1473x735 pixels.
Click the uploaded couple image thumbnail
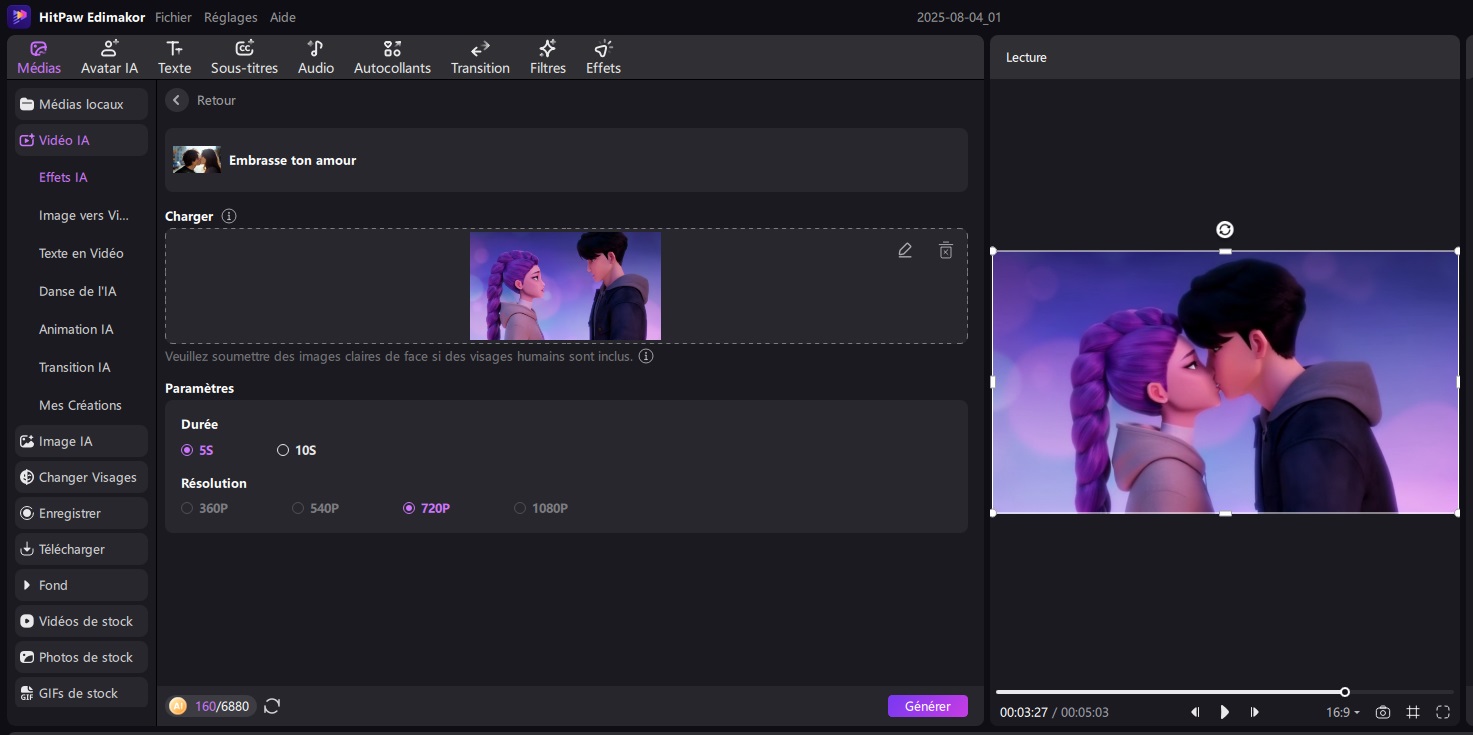pyautogui.click(x=565, y=286)
